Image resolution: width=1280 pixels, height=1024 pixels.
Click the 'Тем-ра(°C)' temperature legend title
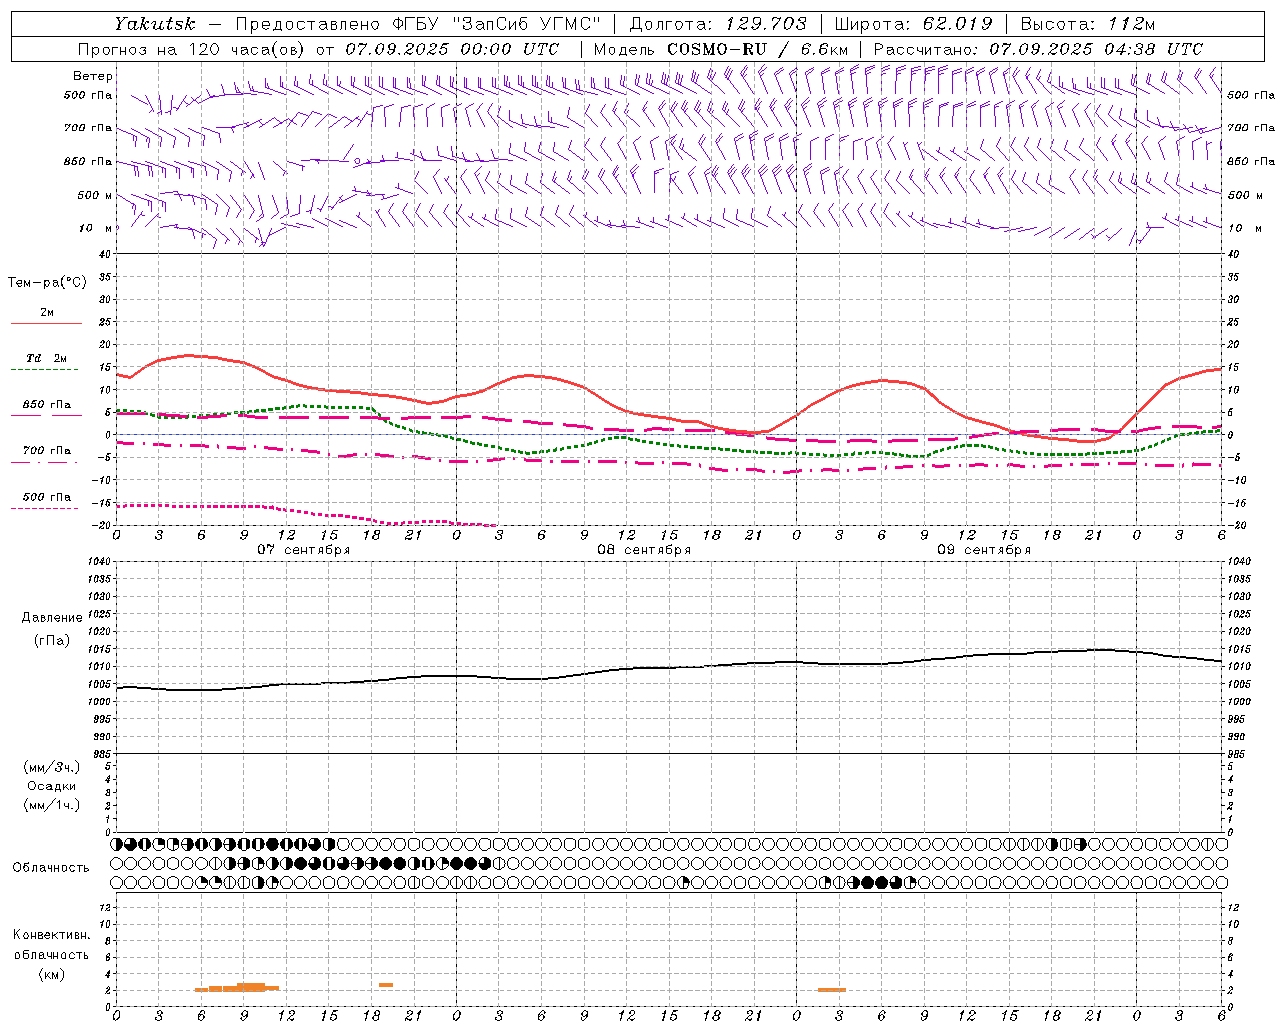click(47, 282)
